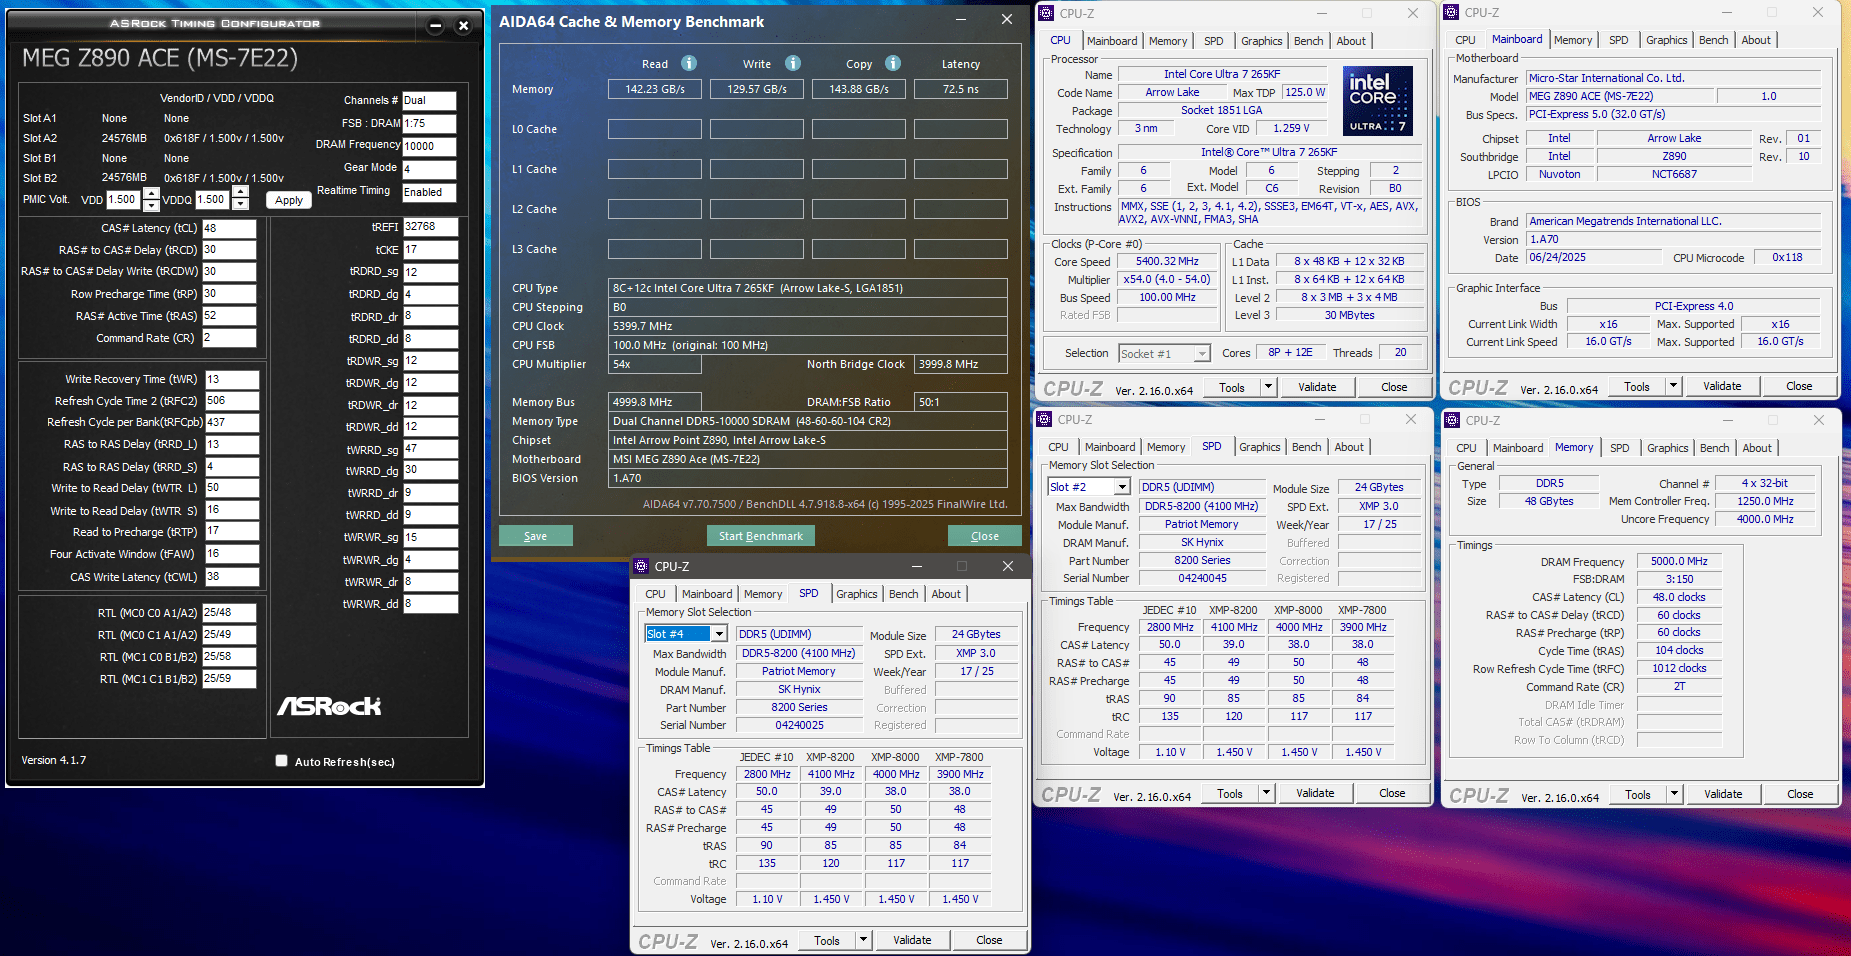Image resolution: width=1851 pixels, height=956 pixels.
Task: Open the Slot #2 memory slot dropdown
Action: coord(1122,487)
